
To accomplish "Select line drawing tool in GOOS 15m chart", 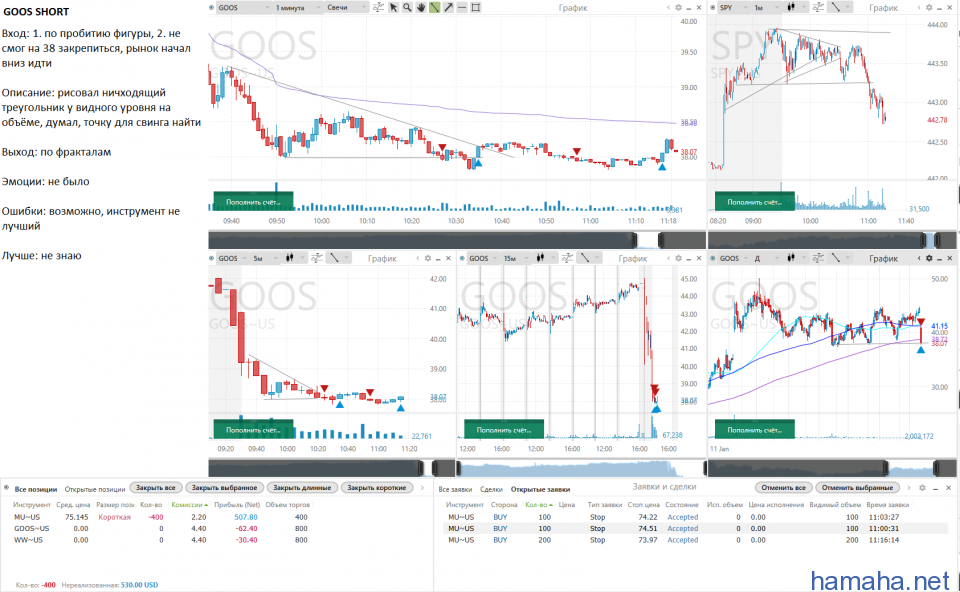I will (x=585, y=258).
